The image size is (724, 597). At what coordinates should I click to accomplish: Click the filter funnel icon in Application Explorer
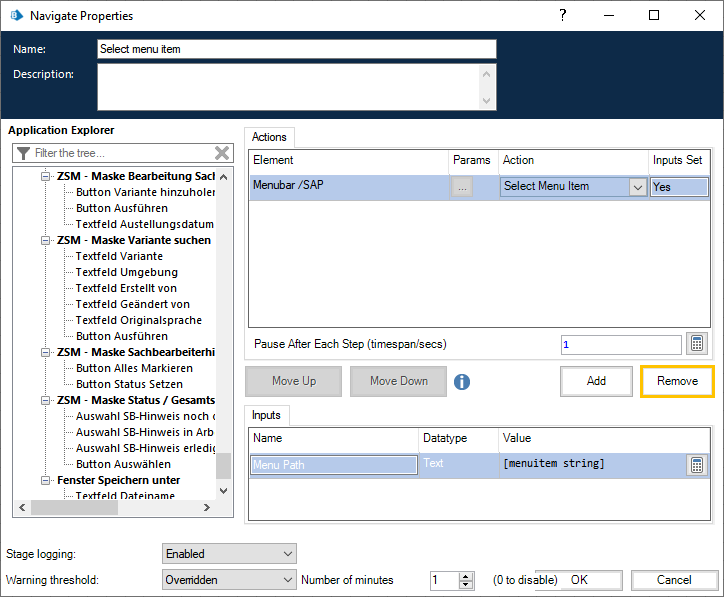[x=23, y=153]
